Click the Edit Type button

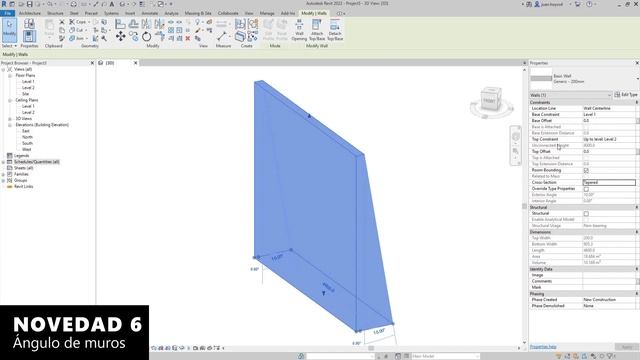(x=626, y=95)
